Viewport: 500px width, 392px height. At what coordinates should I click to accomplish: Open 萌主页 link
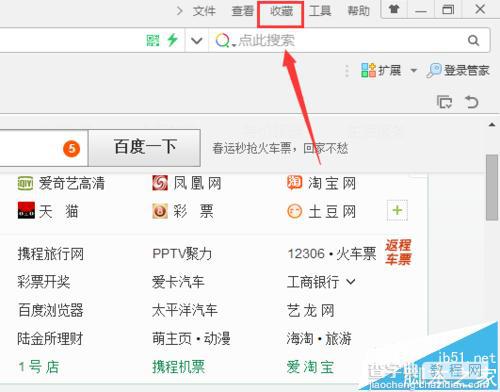click(x=172, y=339)
